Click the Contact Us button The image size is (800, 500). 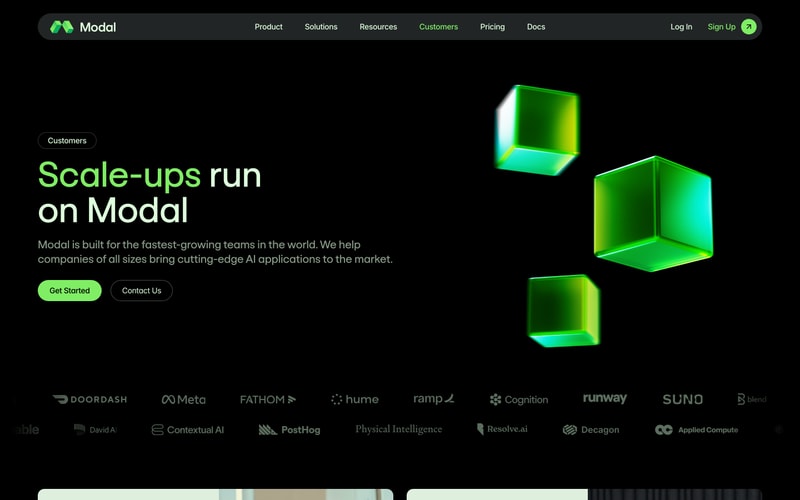click(x=141, y=290)
